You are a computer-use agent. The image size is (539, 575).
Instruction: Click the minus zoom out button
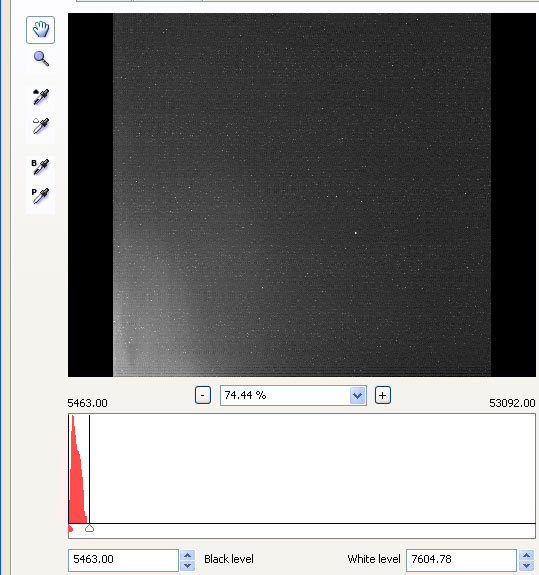[x=203, y=395]
